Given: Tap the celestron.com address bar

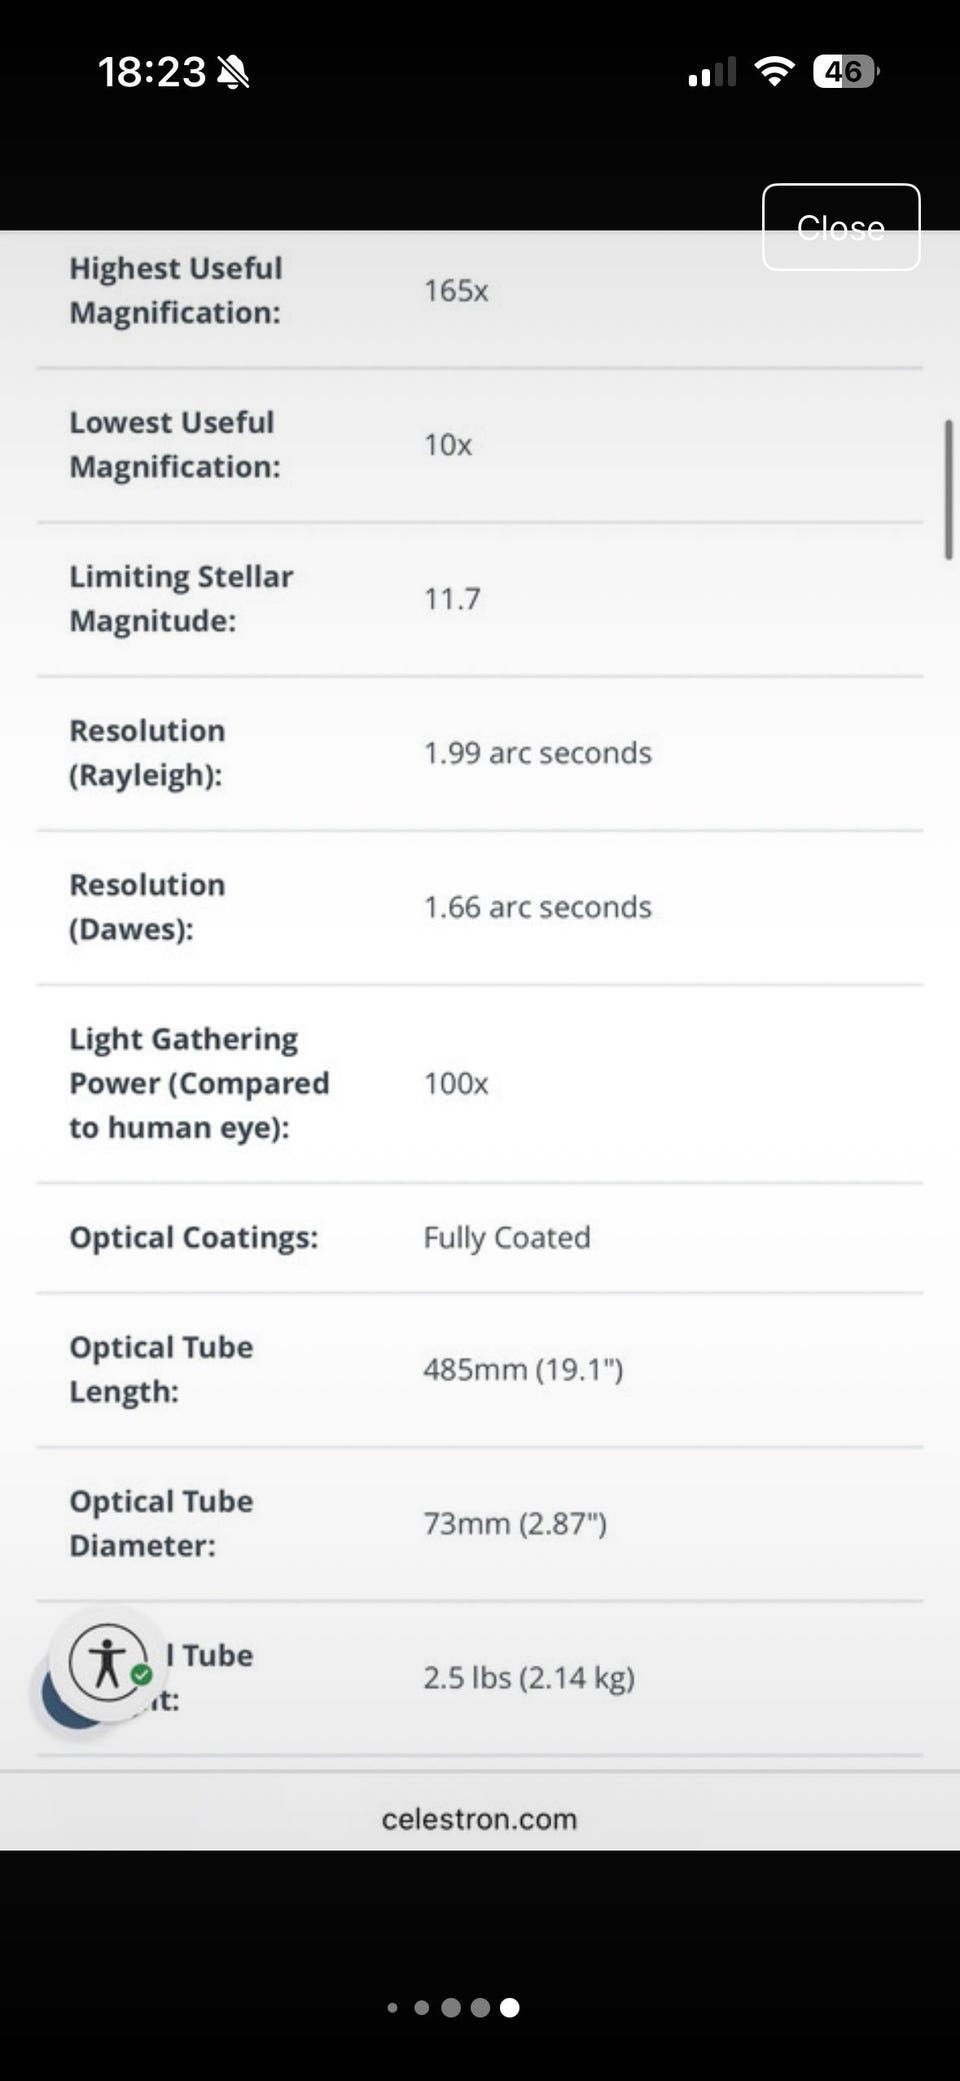Looking at the screenshot, I should click(x=479, y=1818).
